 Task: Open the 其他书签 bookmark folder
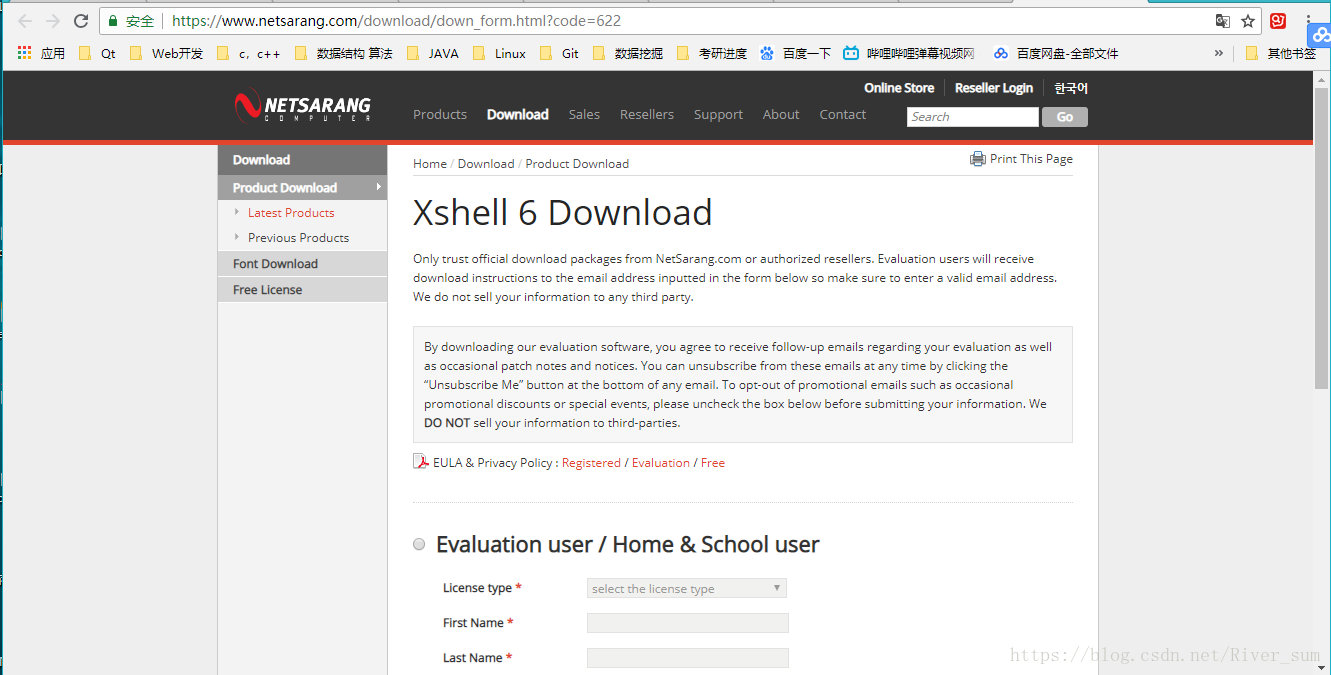[1281, 53]
